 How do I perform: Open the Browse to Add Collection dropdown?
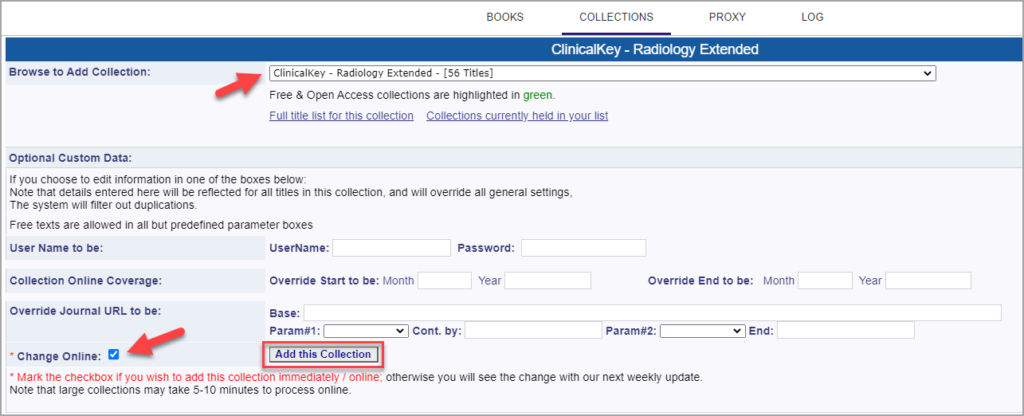point(602,73)
